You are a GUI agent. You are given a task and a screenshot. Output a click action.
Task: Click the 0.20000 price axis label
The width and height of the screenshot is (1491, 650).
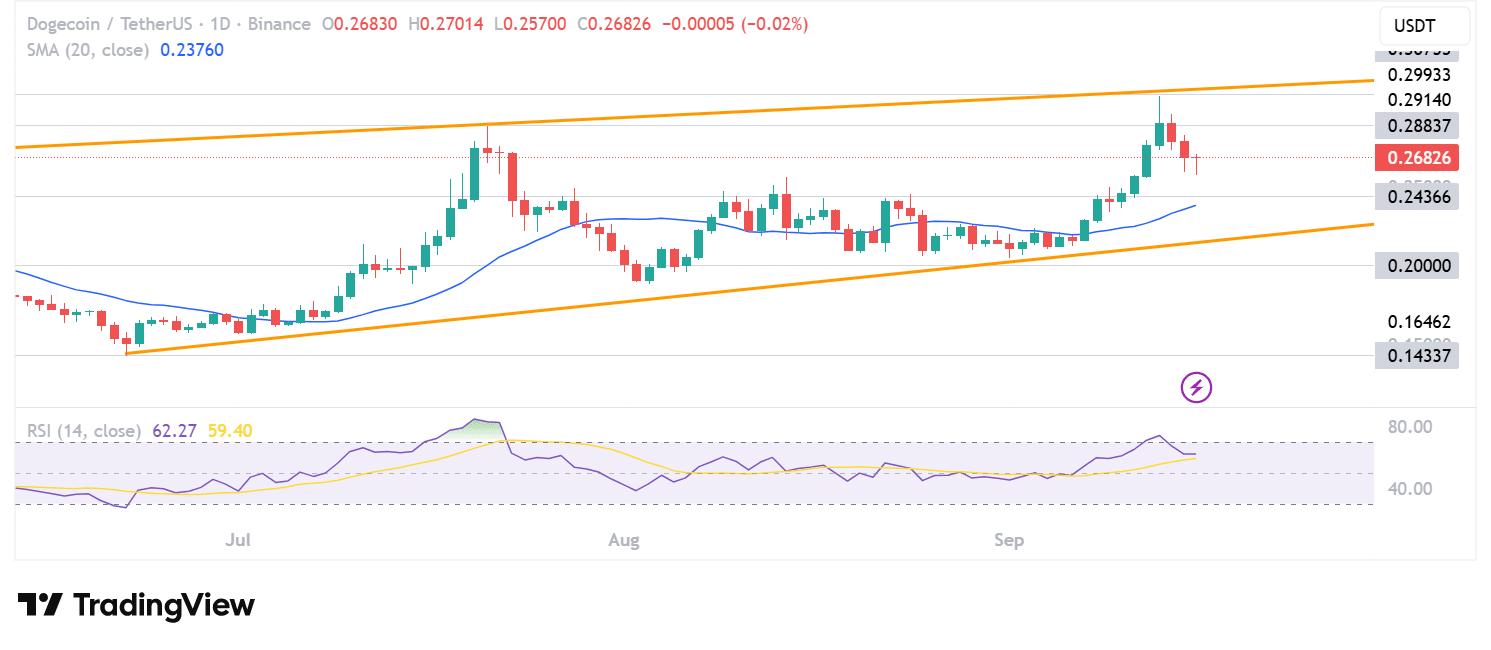pyautogui.click(x=1416, y=266)
